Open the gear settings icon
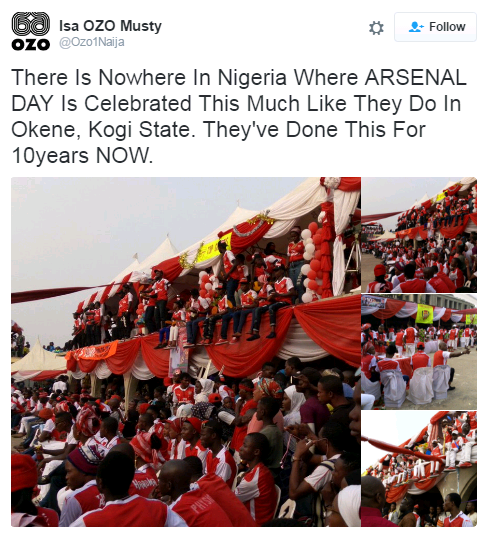The height and width of the screenshot is (533, 478). (x=376, y=28)
